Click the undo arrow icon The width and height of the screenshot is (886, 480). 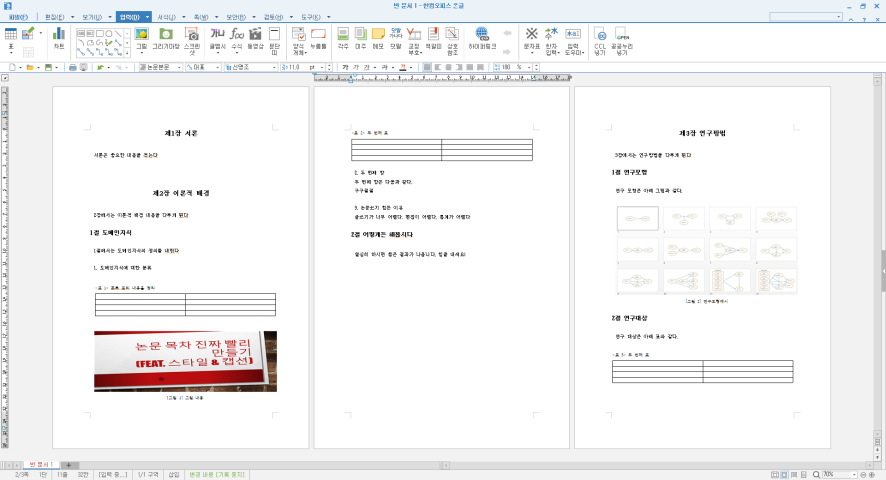point(100,67)
